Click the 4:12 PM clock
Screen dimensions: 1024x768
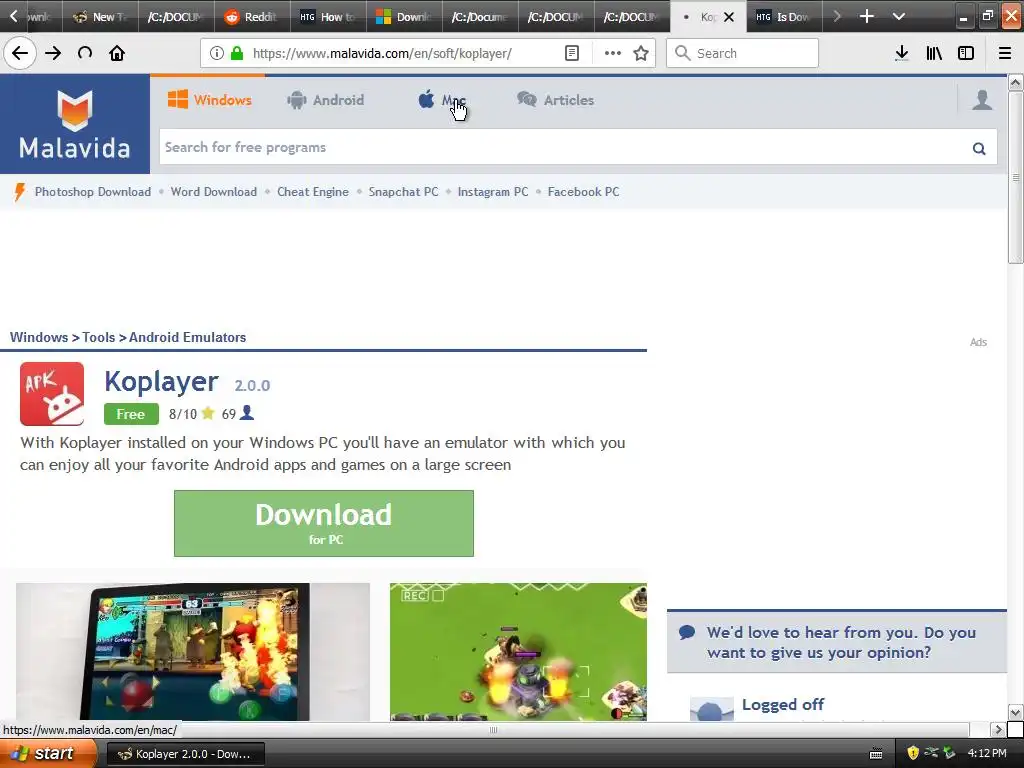click(x=987, y=754)
